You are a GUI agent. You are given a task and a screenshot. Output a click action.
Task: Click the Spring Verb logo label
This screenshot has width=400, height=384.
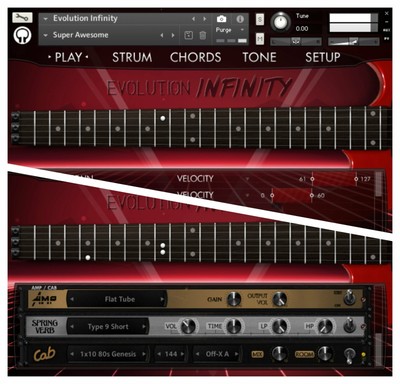(45, 327)
